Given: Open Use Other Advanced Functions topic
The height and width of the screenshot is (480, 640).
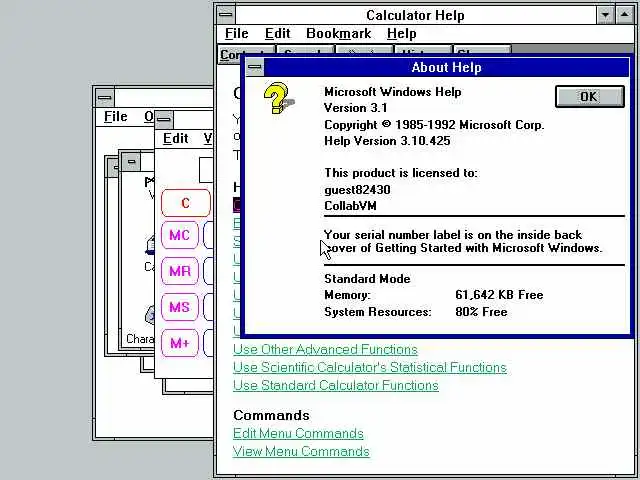Looking at the screenshot, I should (325, 349).
